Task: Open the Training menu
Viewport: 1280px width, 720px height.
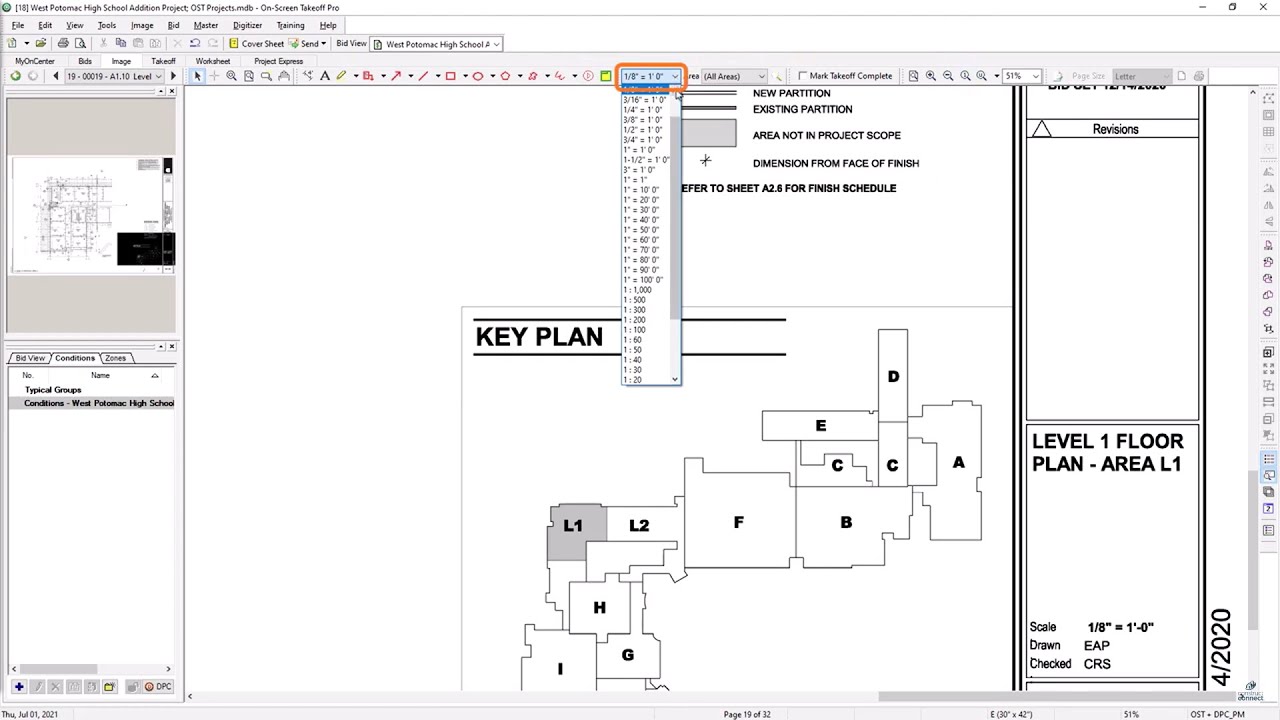Action: 290,25
